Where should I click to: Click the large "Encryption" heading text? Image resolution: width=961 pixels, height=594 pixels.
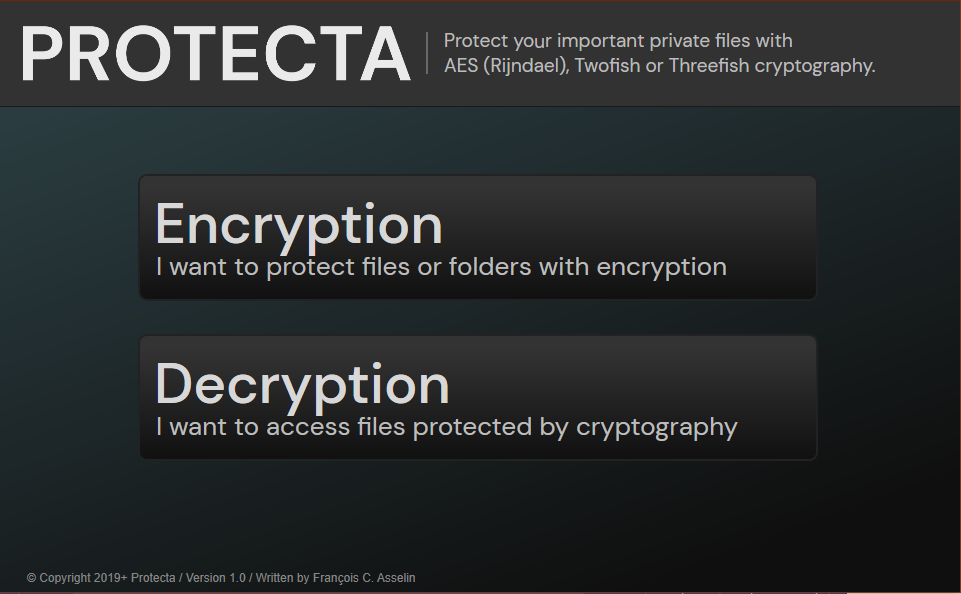click(x=299, y=223)
